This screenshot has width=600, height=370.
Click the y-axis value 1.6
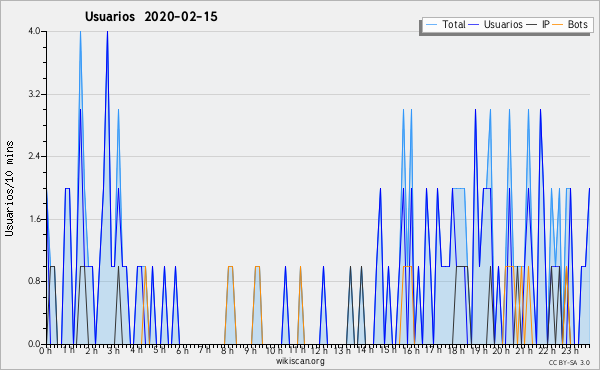[34, 219]
